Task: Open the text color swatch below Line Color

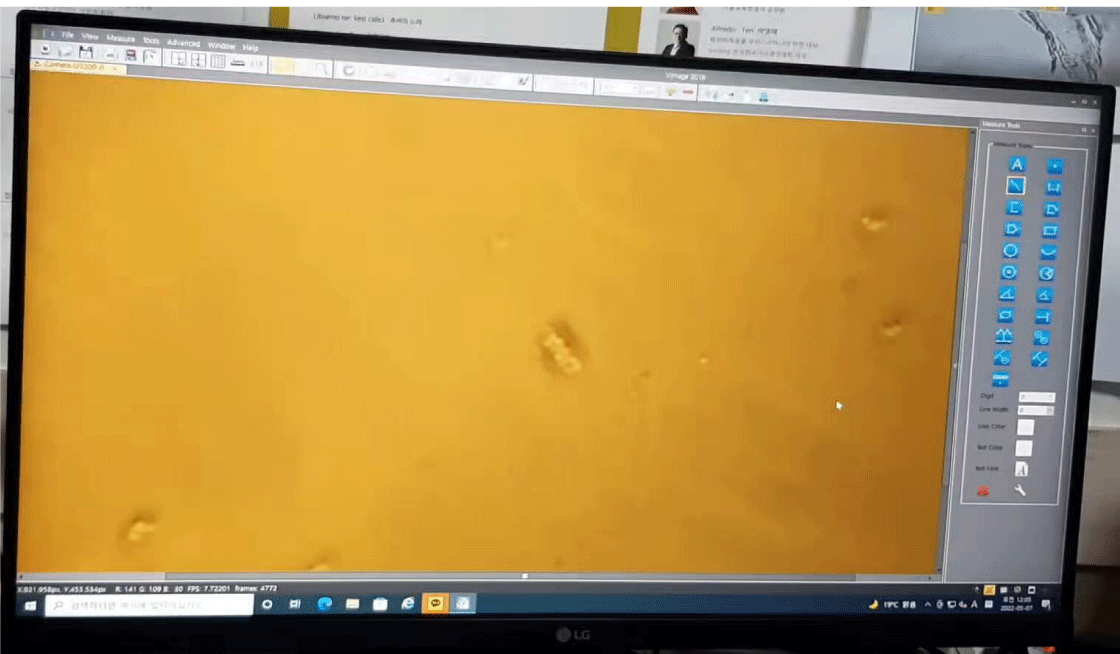Action: 1024,448
